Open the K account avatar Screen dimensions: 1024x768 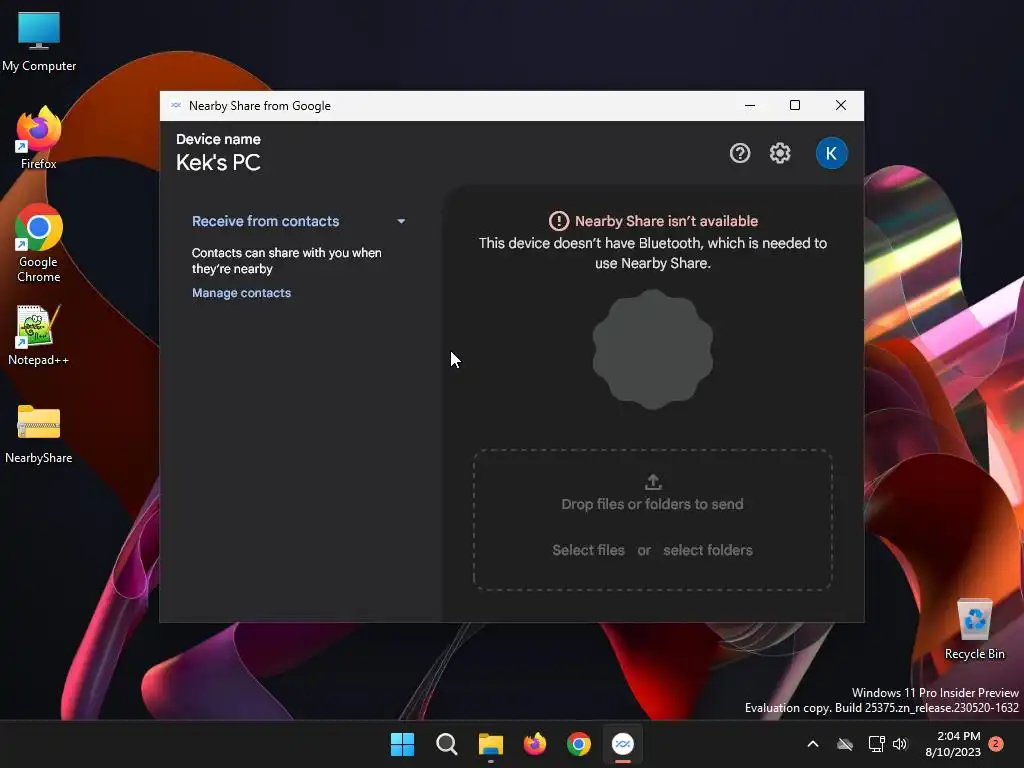[831, 153]
